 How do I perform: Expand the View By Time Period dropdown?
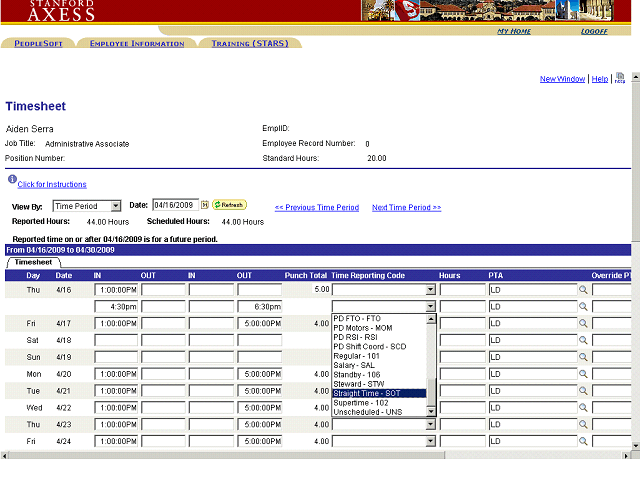click(115, 206)
